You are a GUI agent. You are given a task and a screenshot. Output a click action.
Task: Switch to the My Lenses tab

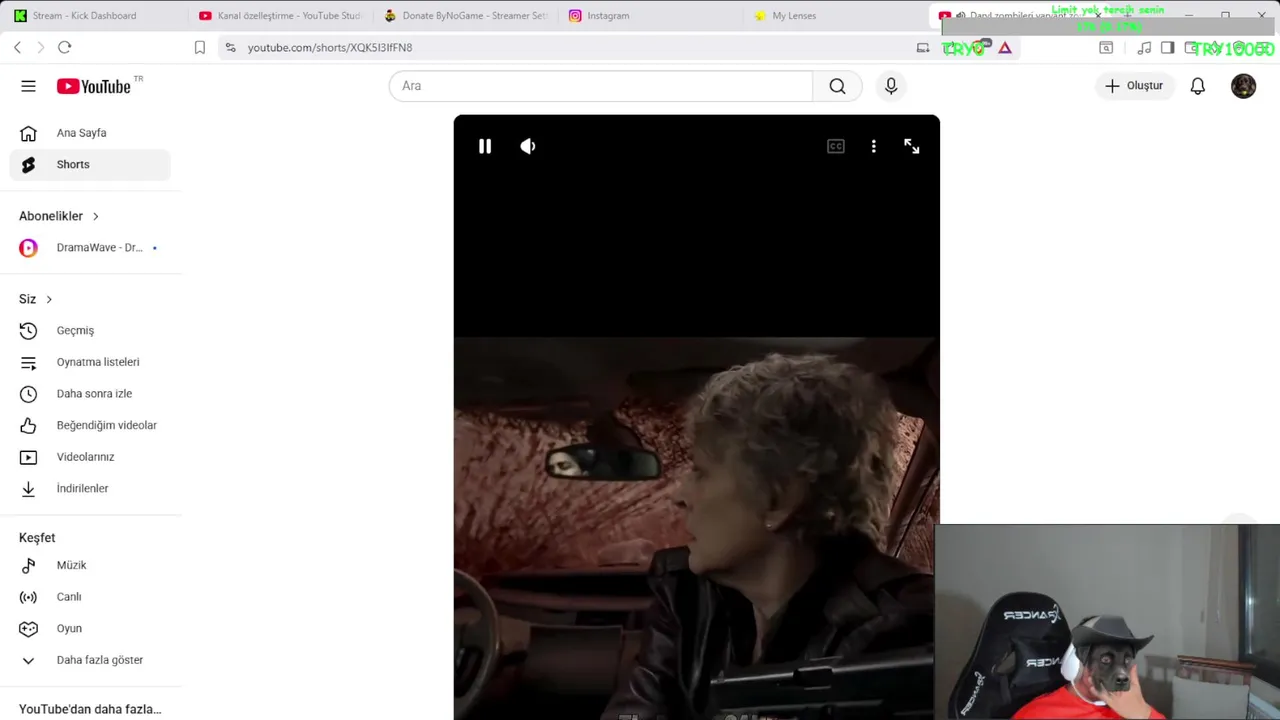pyautogui.click(x=836, y=15)
